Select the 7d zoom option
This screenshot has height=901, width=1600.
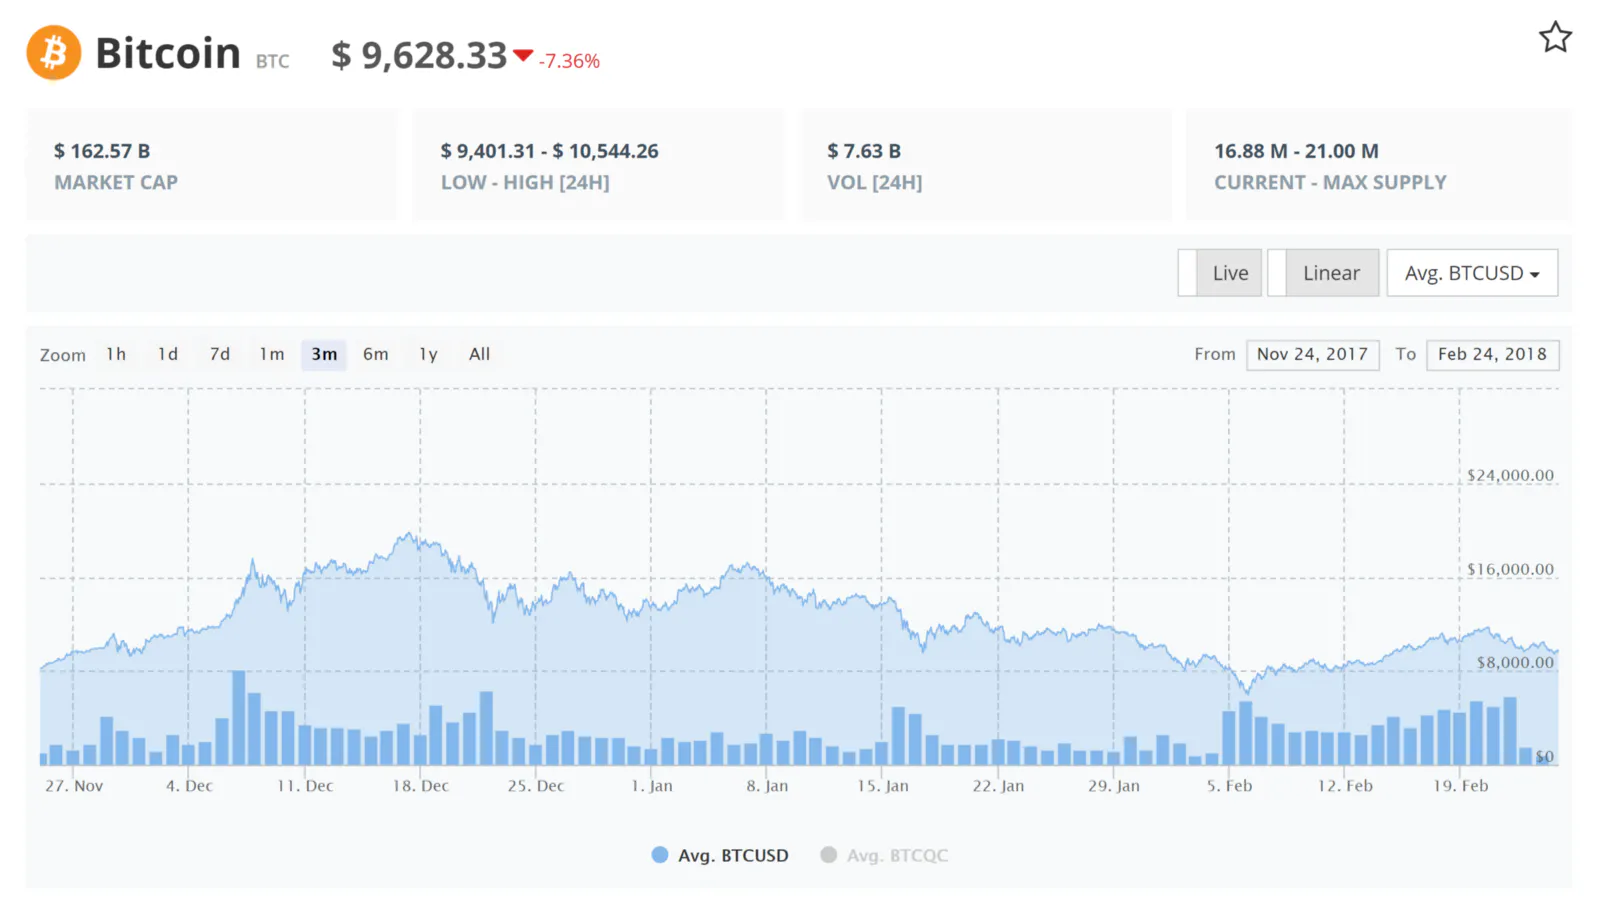(219, 354)
